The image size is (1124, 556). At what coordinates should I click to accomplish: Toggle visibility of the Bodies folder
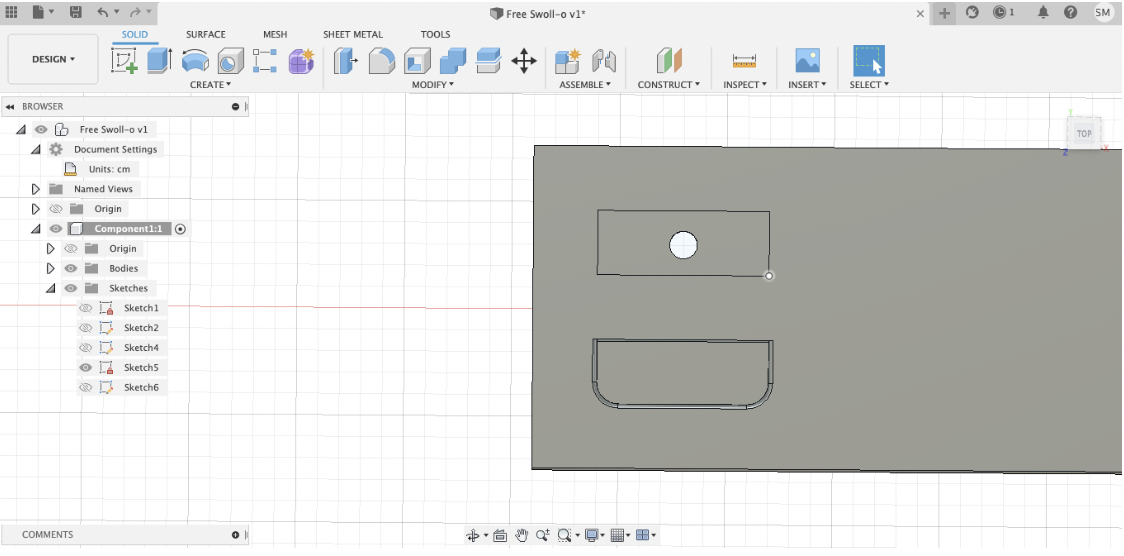pos(70,268)
